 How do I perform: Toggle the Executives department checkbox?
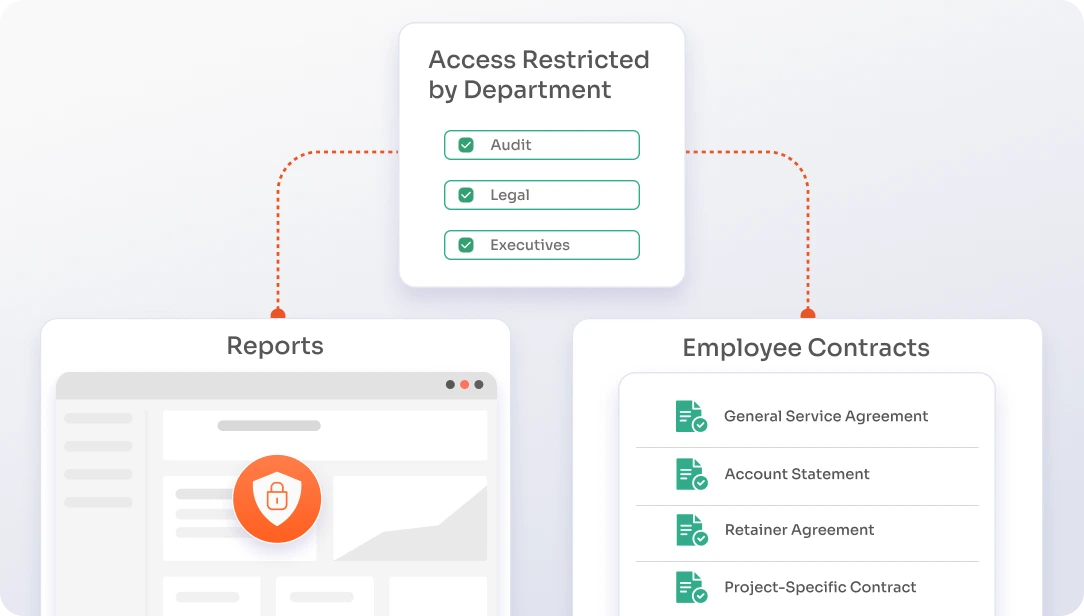point(466,245)
